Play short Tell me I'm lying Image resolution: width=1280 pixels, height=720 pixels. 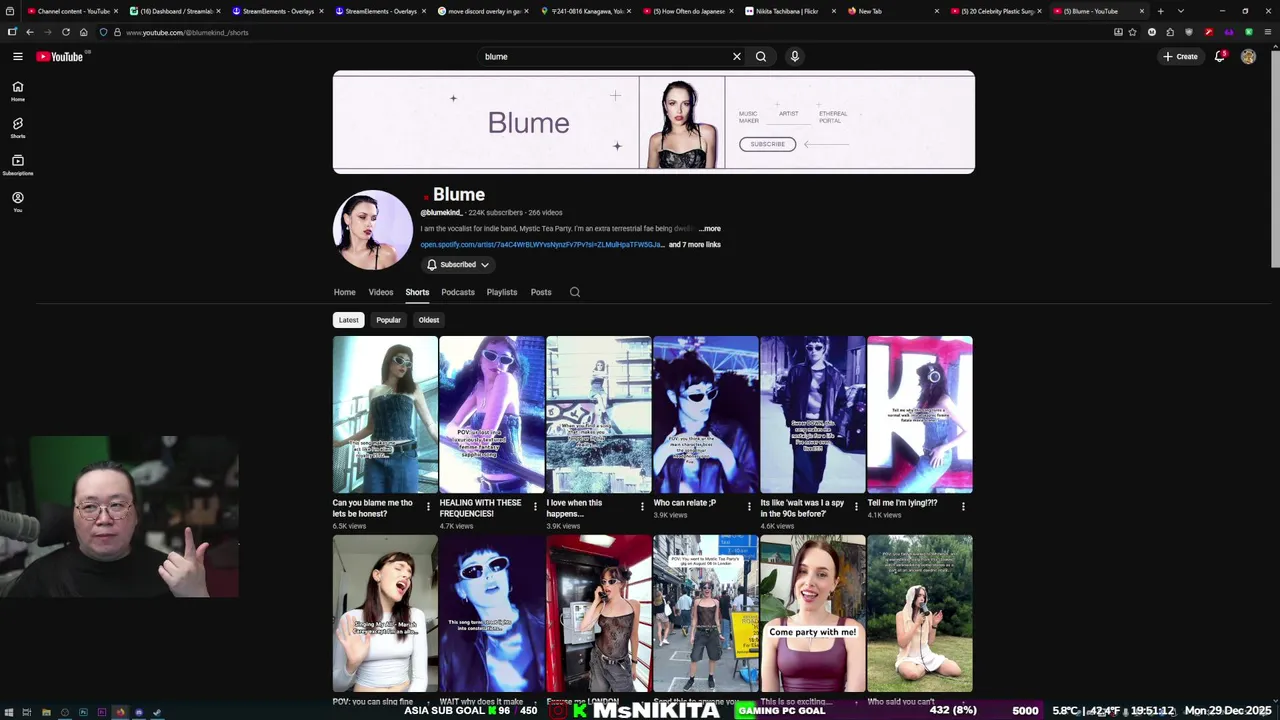(x=920, y=414)
